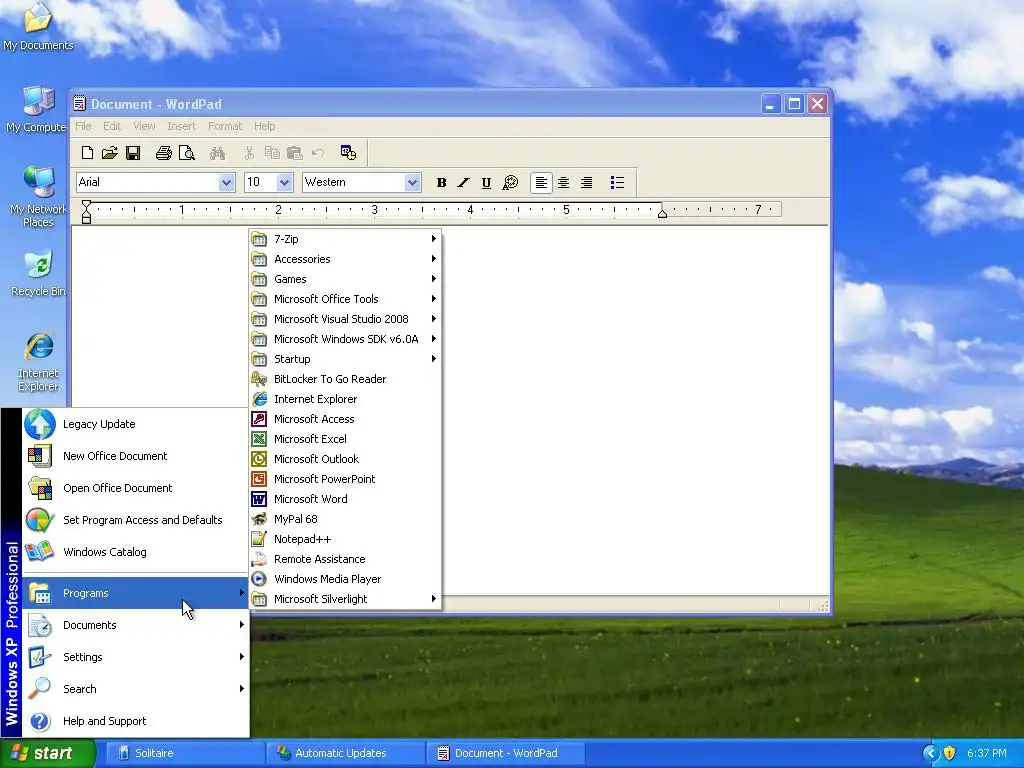
Task: Launch Windows Media Player
Action: point(345,579)
